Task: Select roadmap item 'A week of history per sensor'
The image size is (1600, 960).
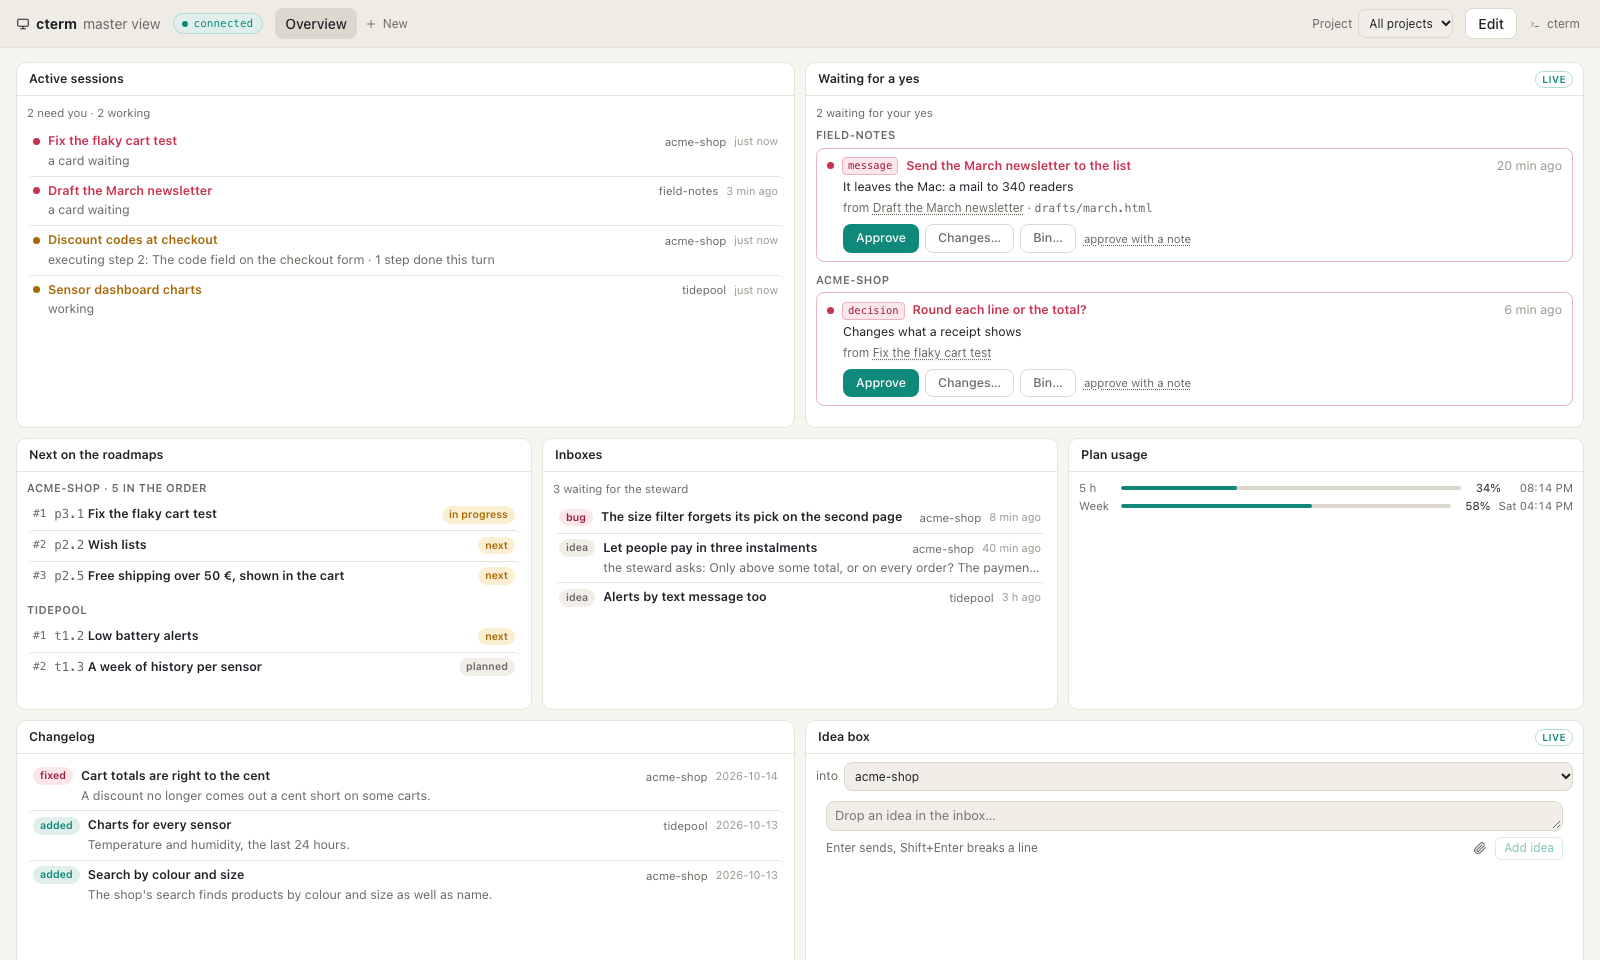Action: (x=273, y=667)
